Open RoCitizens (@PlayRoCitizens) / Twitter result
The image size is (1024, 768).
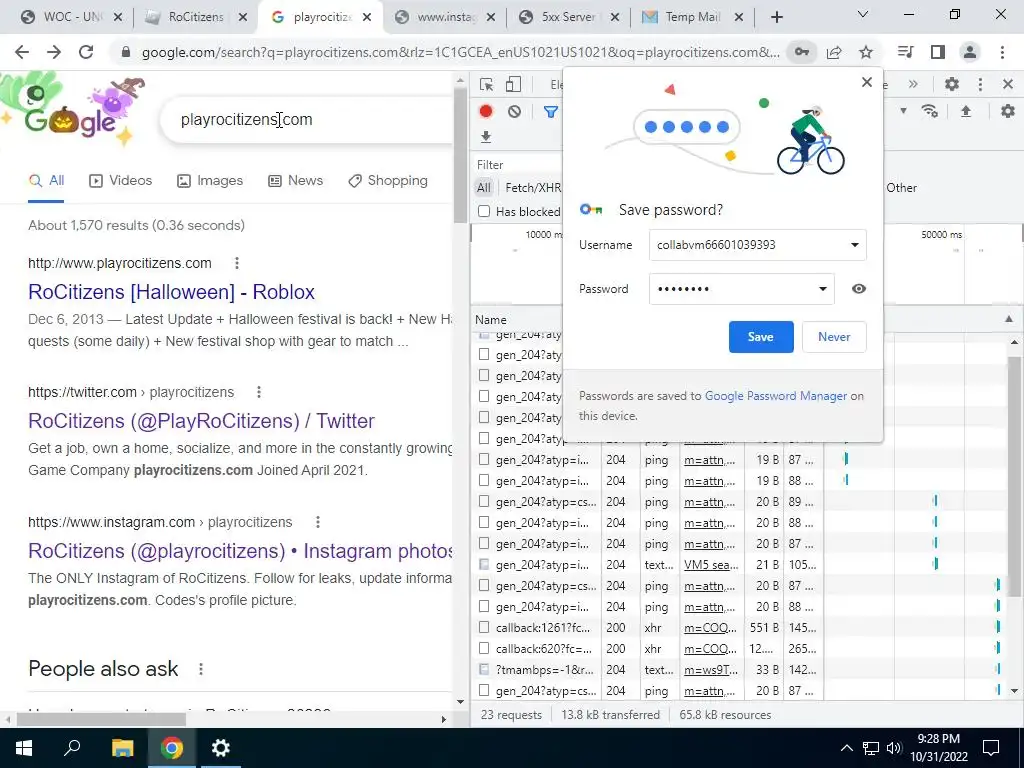201,421
